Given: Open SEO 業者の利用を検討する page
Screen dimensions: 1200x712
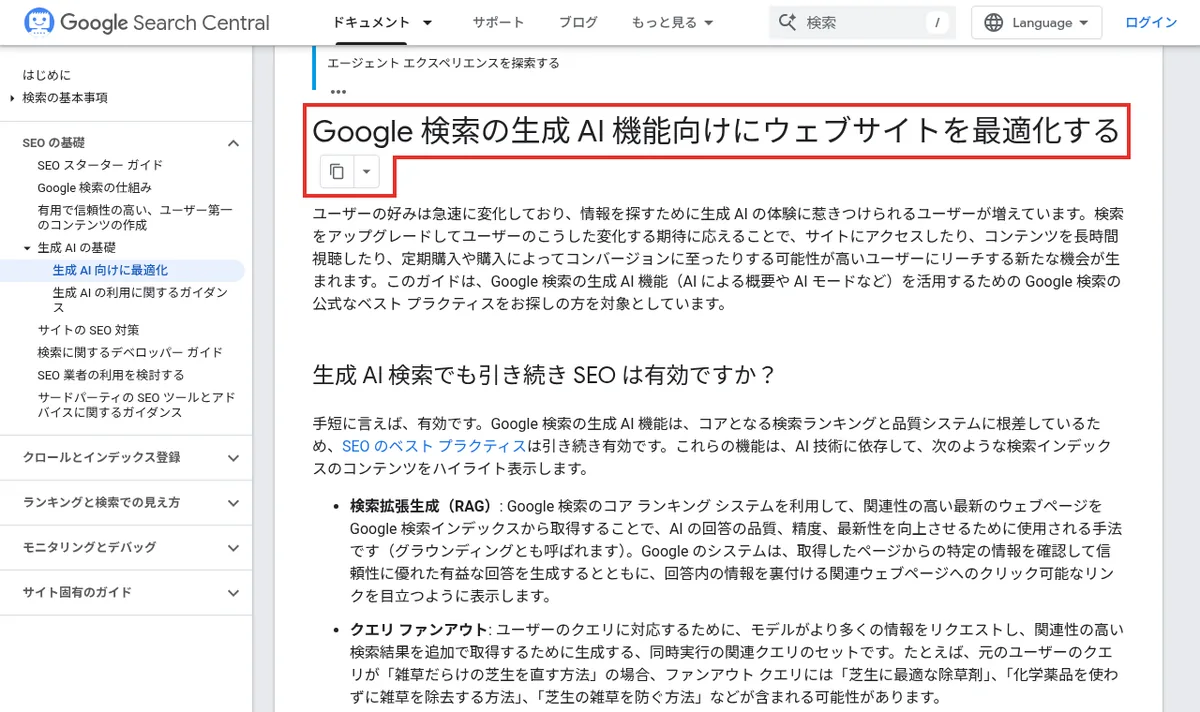Looking at the screenshot, I should coord(111,375).
